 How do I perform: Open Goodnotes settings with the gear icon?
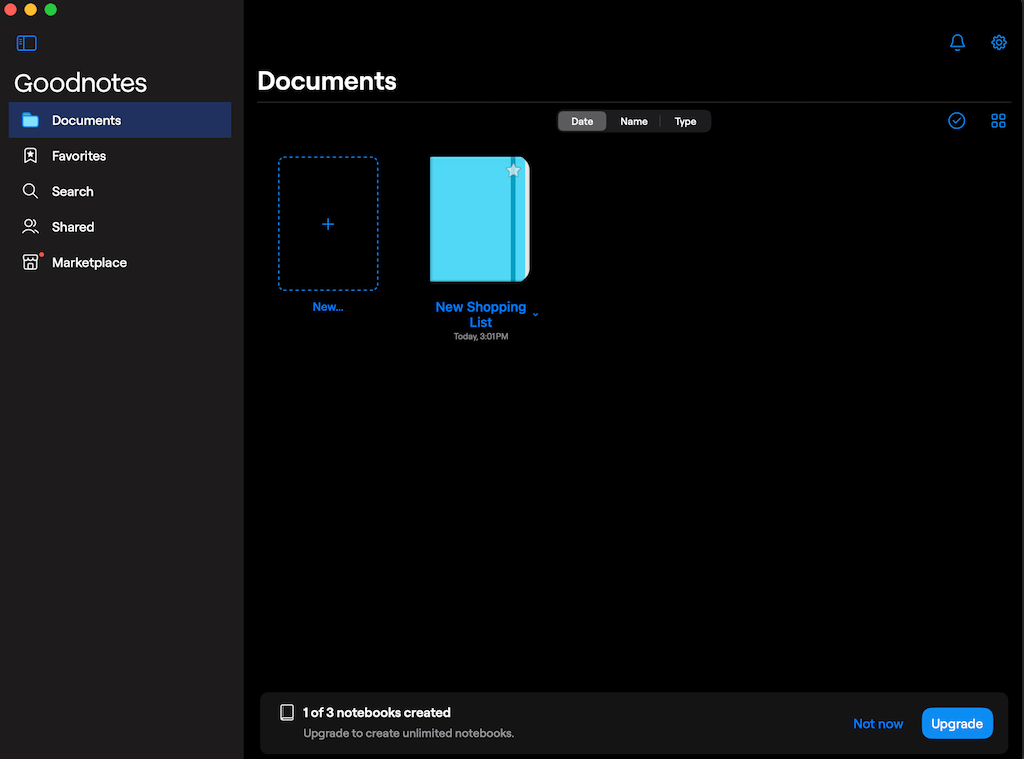coord(998,43)
